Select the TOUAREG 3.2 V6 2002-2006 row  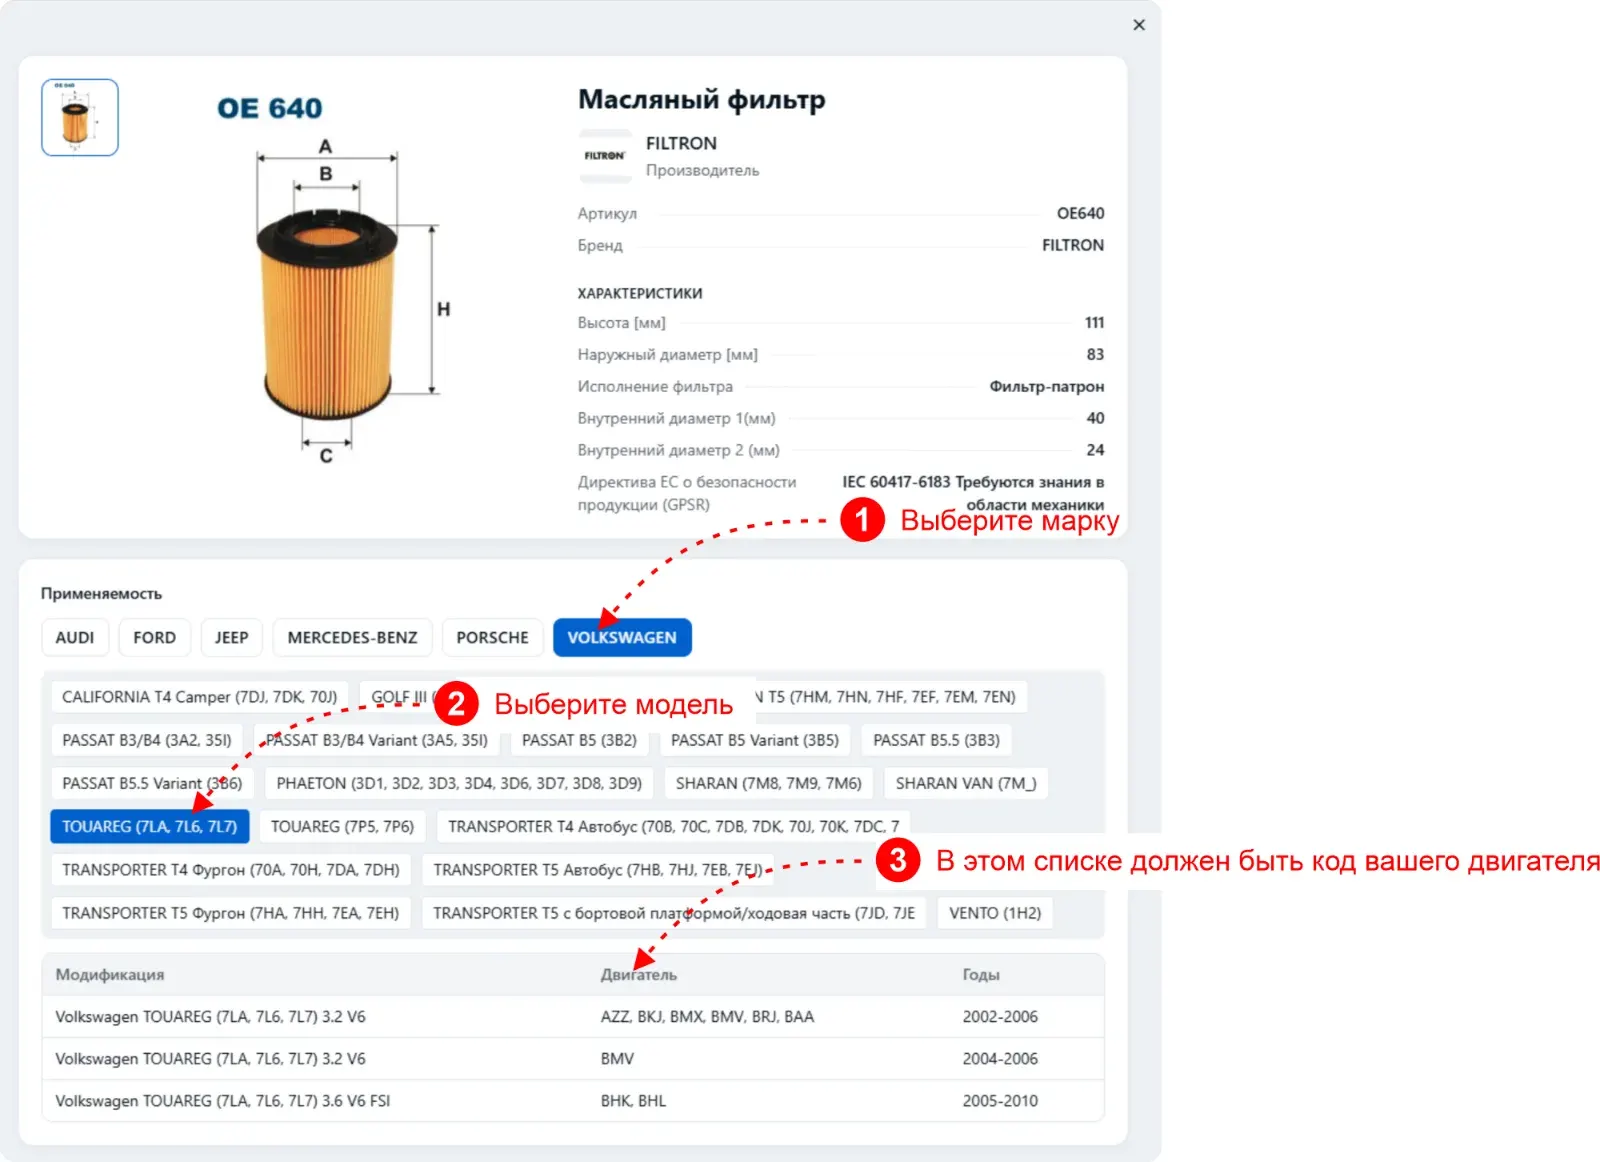tap(573, 1017)
